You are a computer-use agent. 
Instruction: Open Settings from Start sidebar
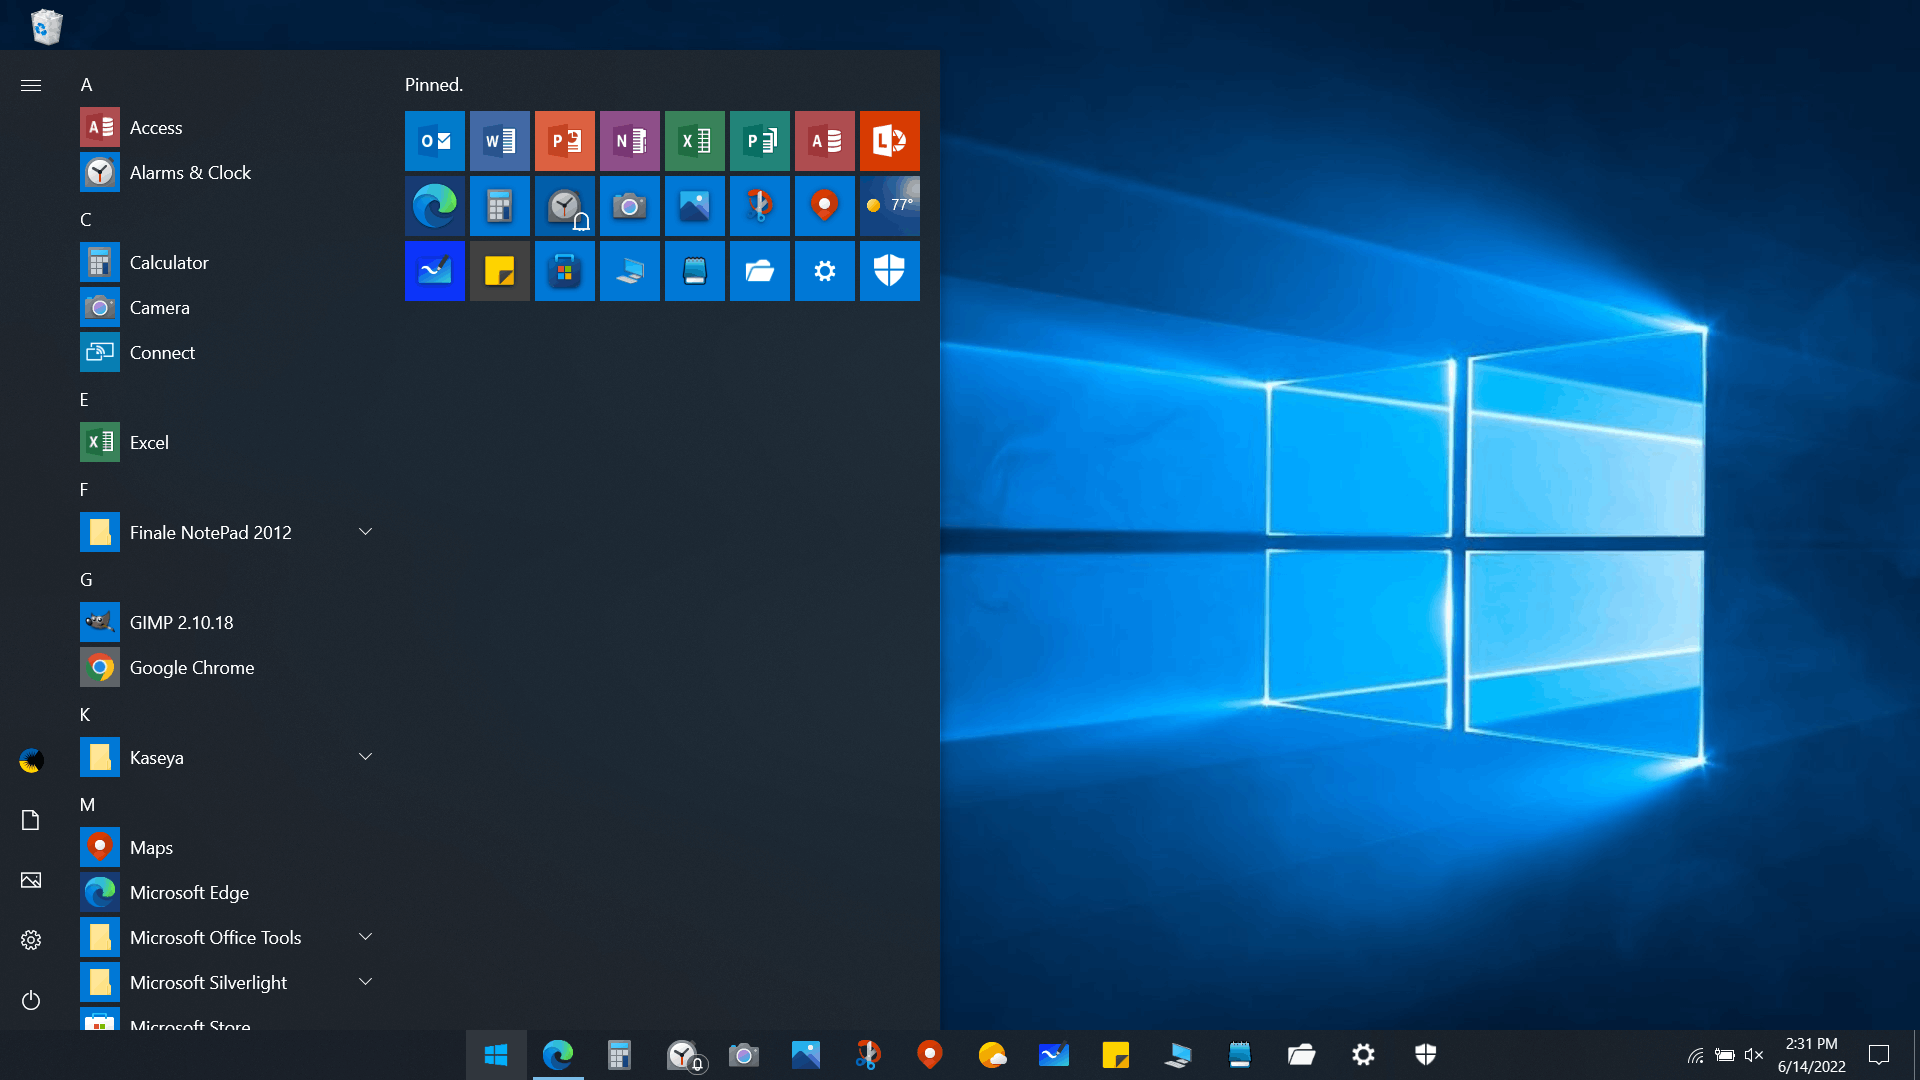pos(31,941)
